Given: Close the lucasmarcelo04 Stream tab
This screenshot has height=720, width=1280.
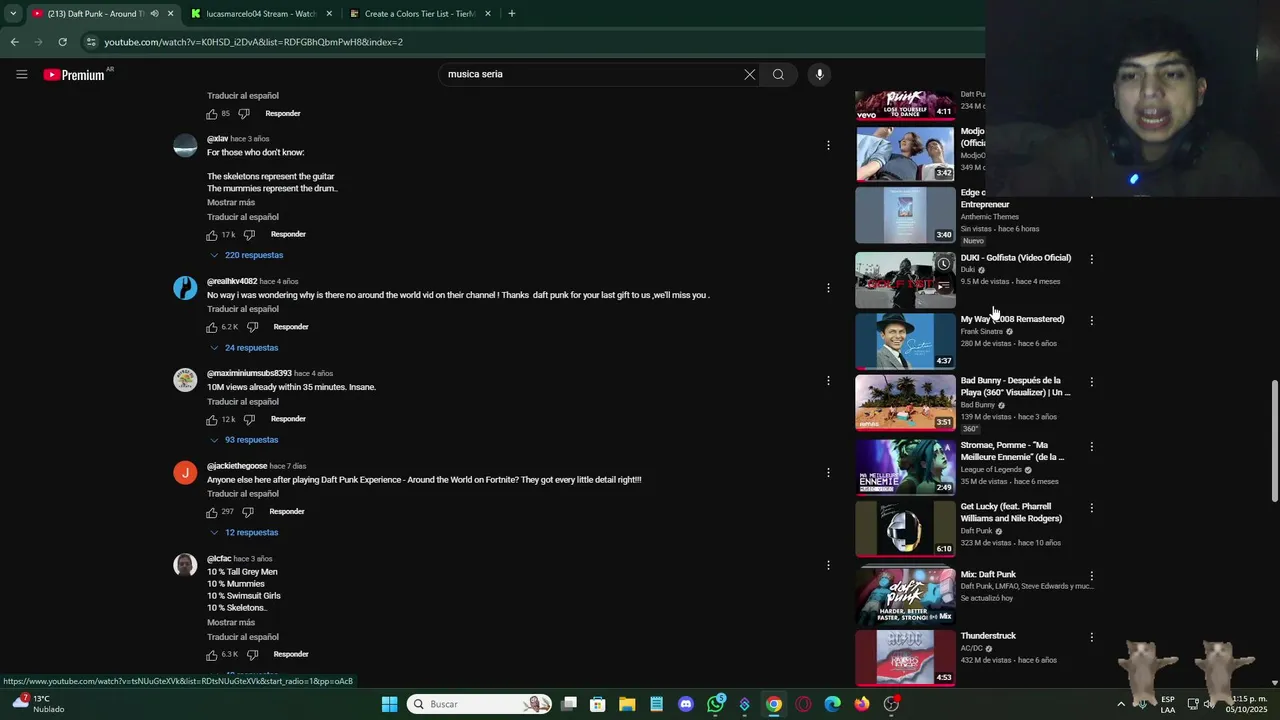Looking at the screenshot, I should click(x=329, y=14).
